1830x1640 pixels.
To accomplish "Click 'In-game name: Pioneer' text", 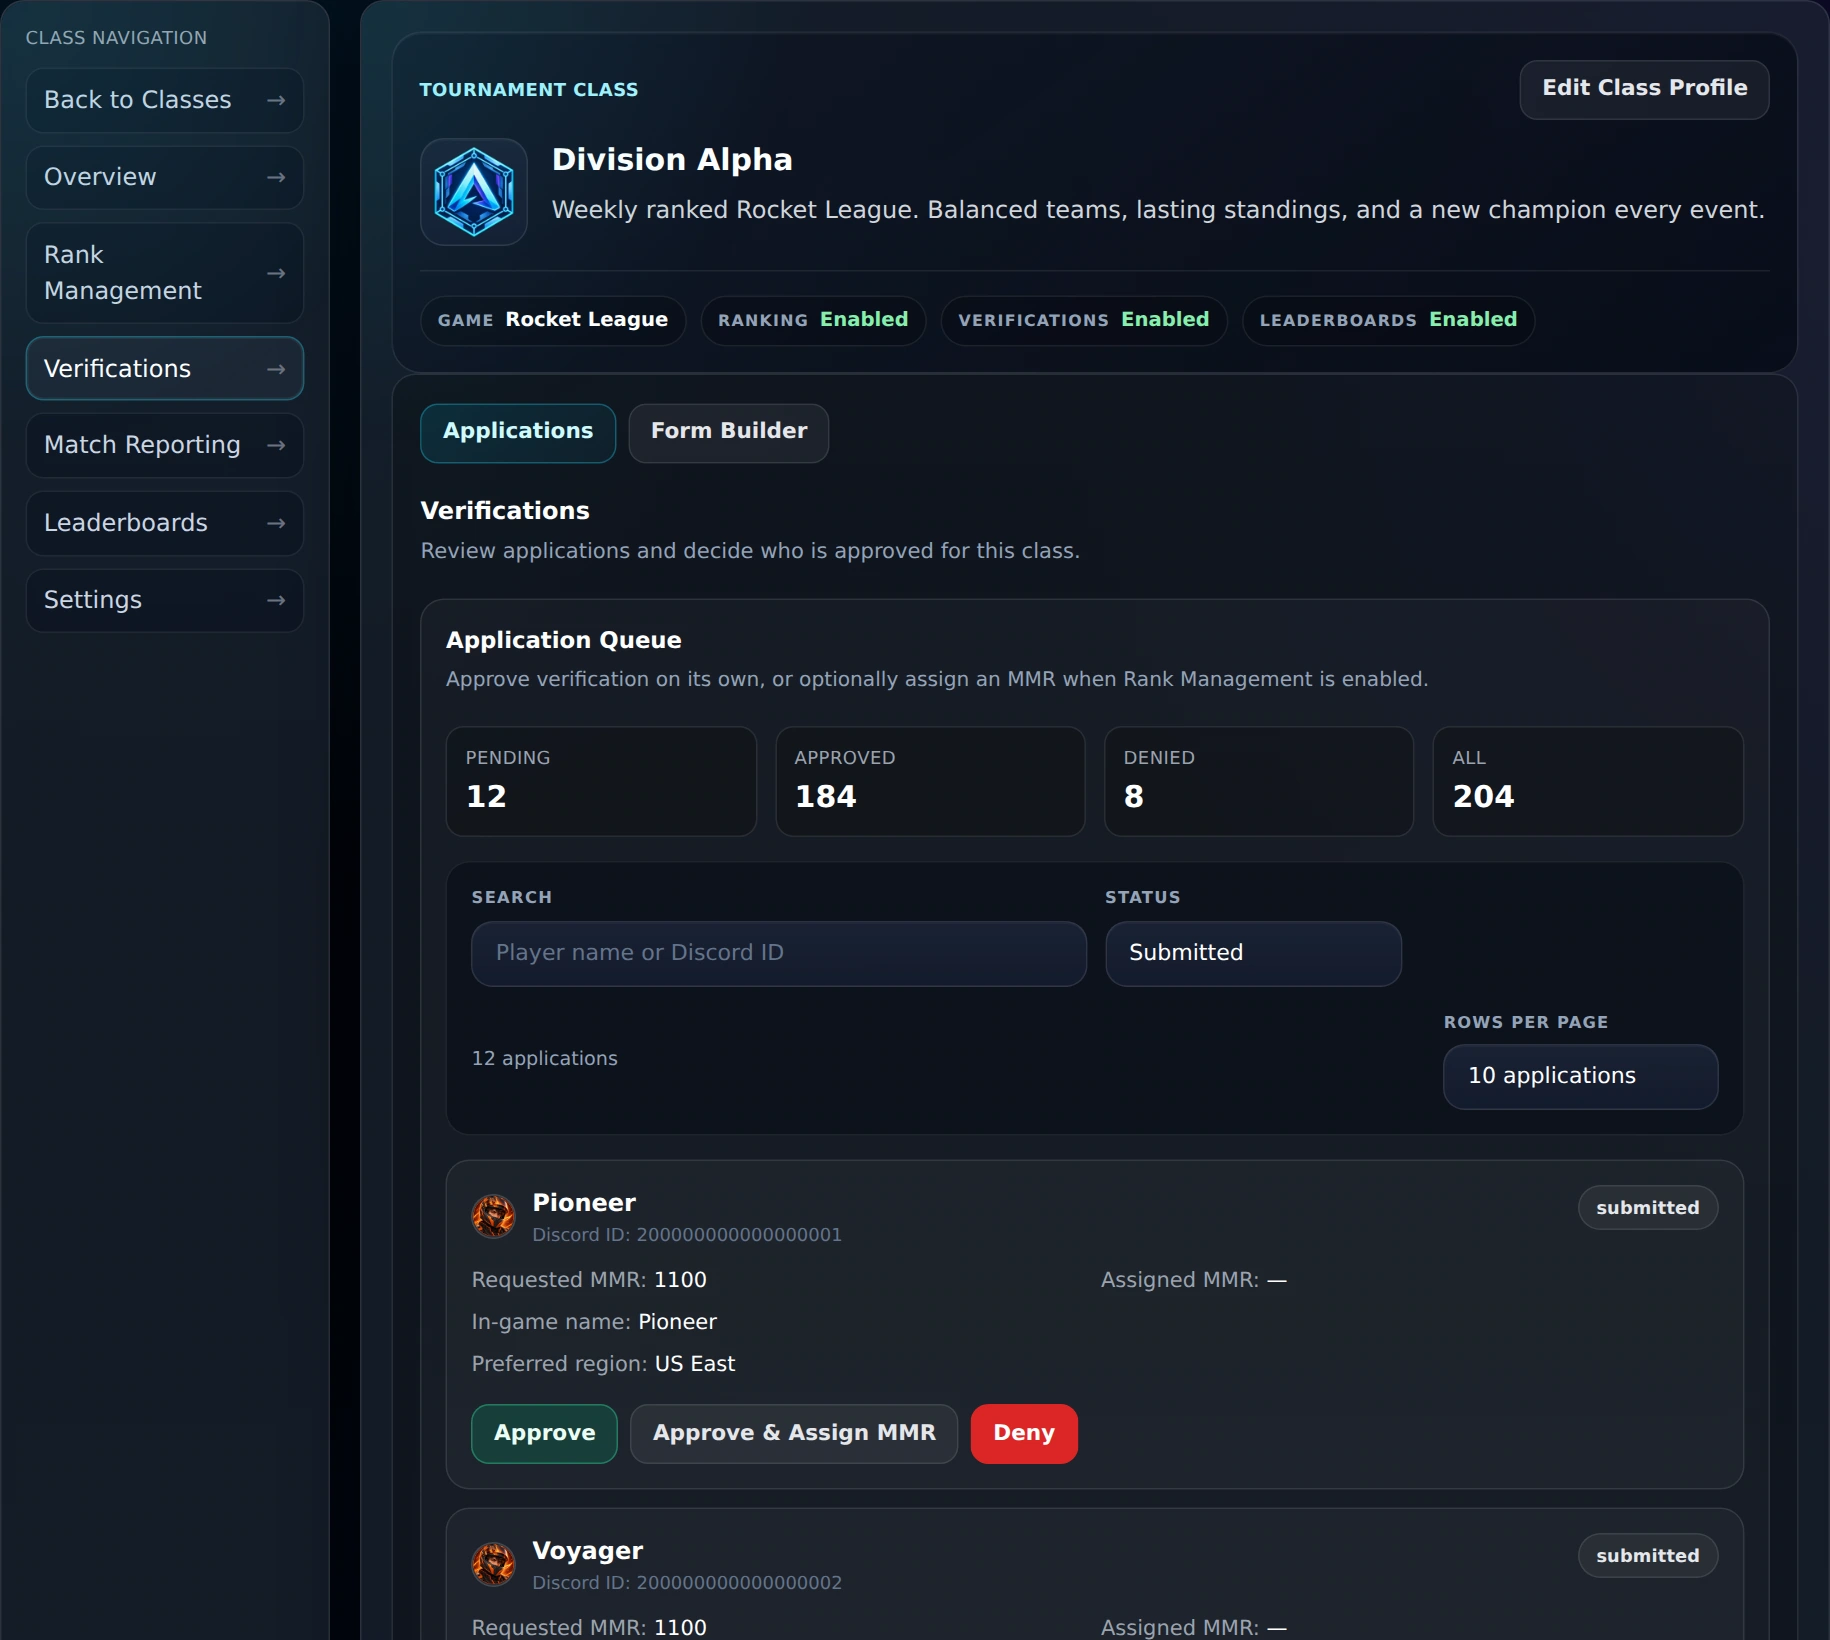I will click(594, 1322).
